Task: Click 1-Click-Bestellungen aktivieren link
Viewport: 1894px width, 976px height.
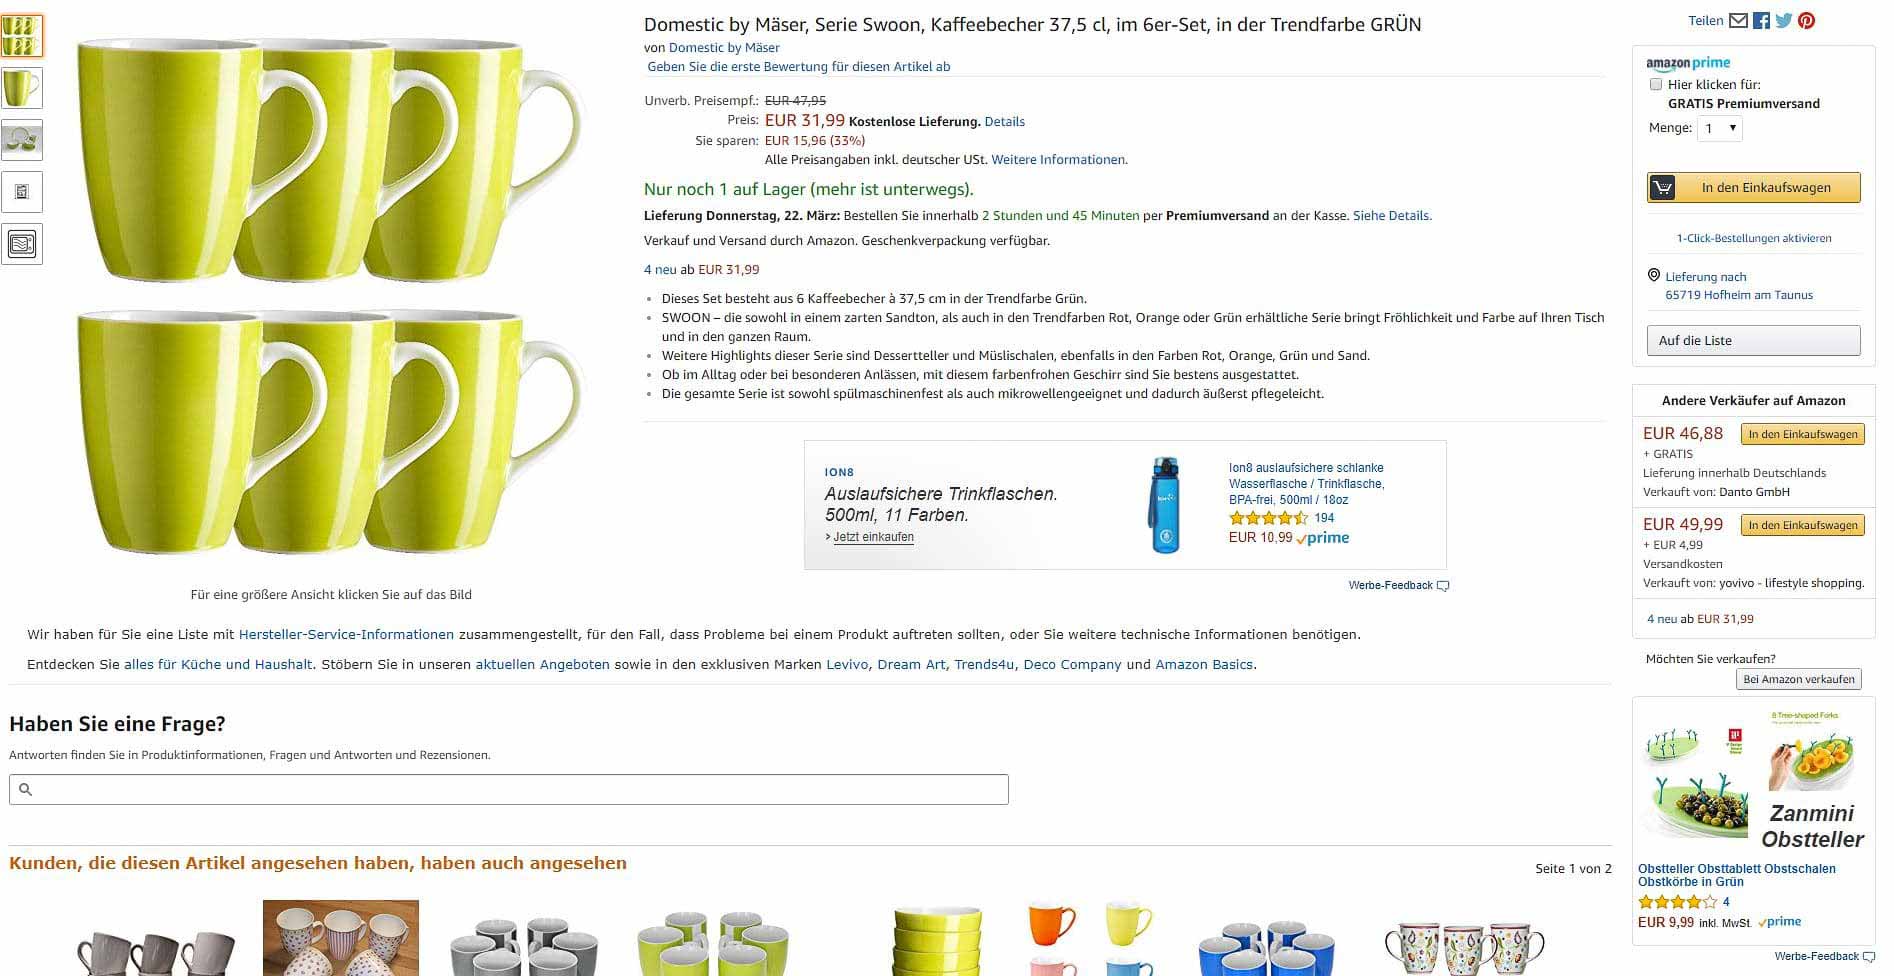Action: point(1754,238)
